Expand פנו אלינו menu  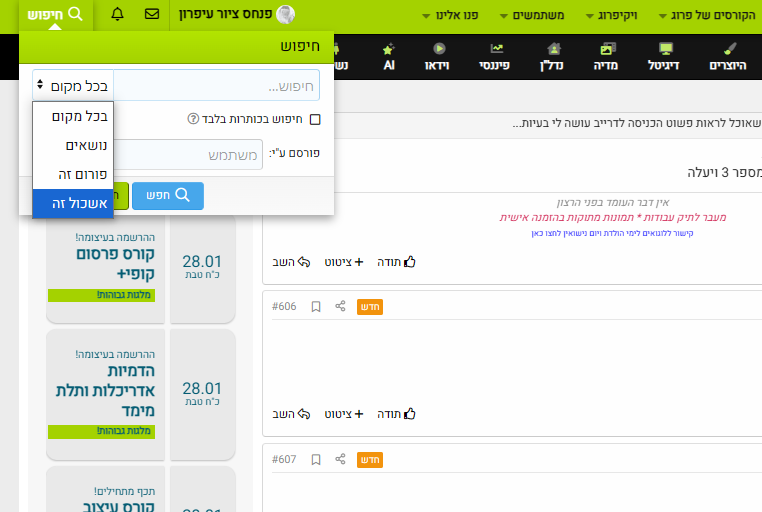(x=450, y=16)
